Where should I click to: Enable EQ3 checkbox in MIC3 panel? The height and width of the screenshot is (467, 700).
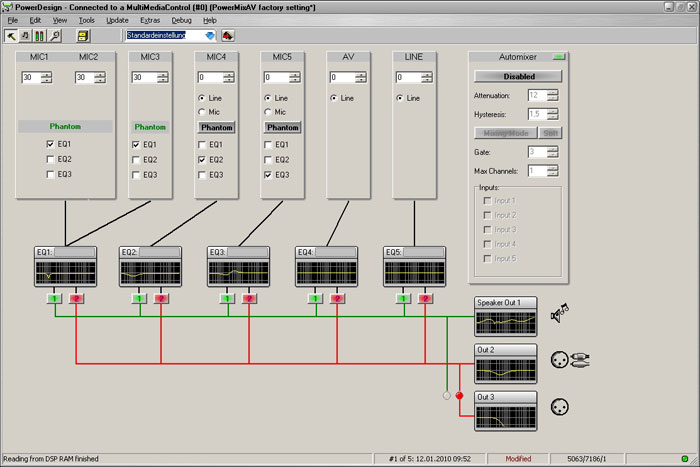(x=136, y=175)
